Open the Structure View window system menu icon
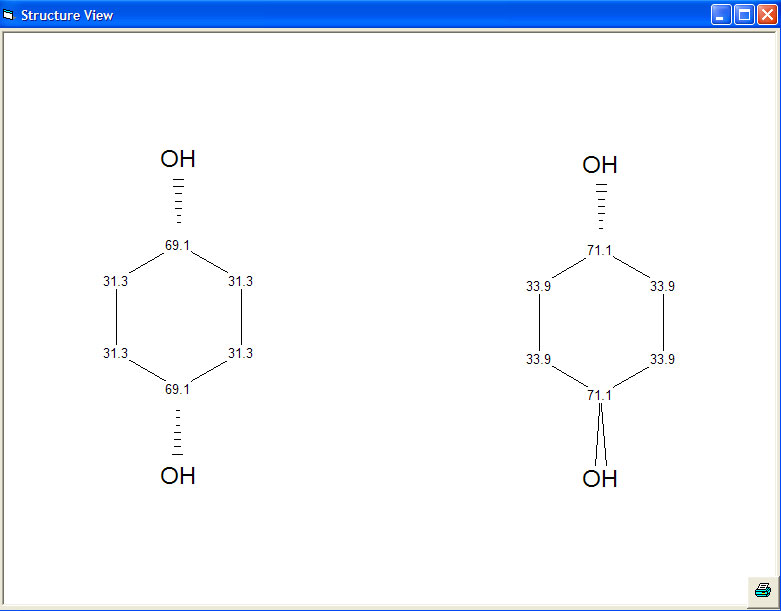781x611 pixels. tap(9, 15)
